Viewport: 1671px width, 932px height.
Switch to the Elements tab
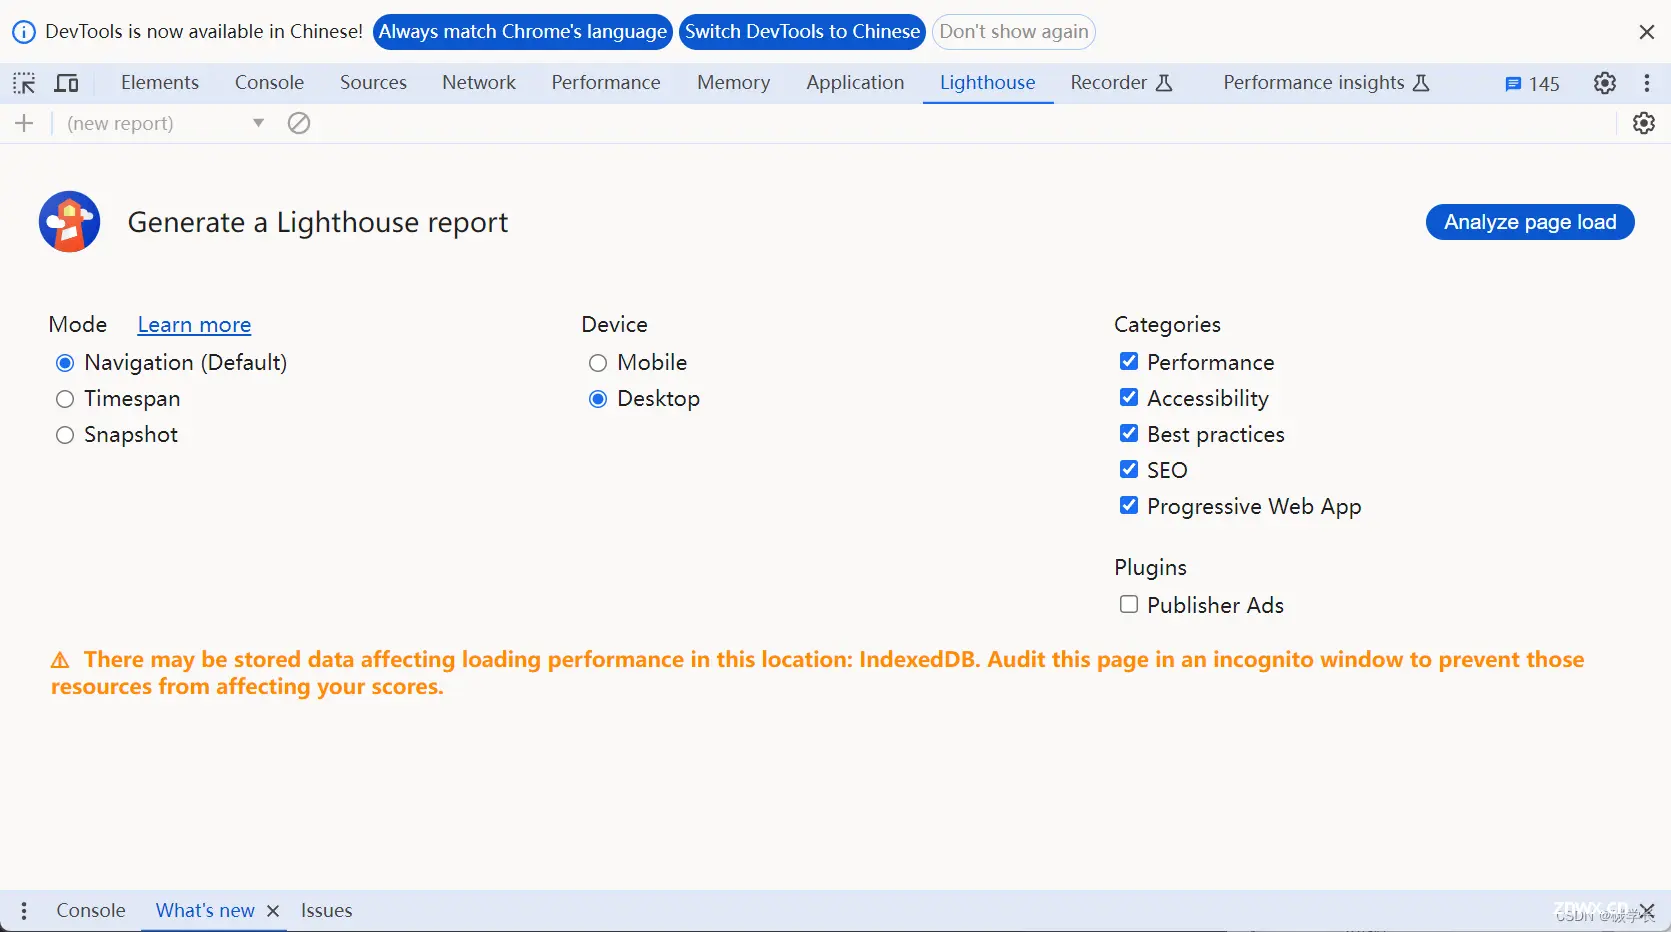click(x=160, y=83)
